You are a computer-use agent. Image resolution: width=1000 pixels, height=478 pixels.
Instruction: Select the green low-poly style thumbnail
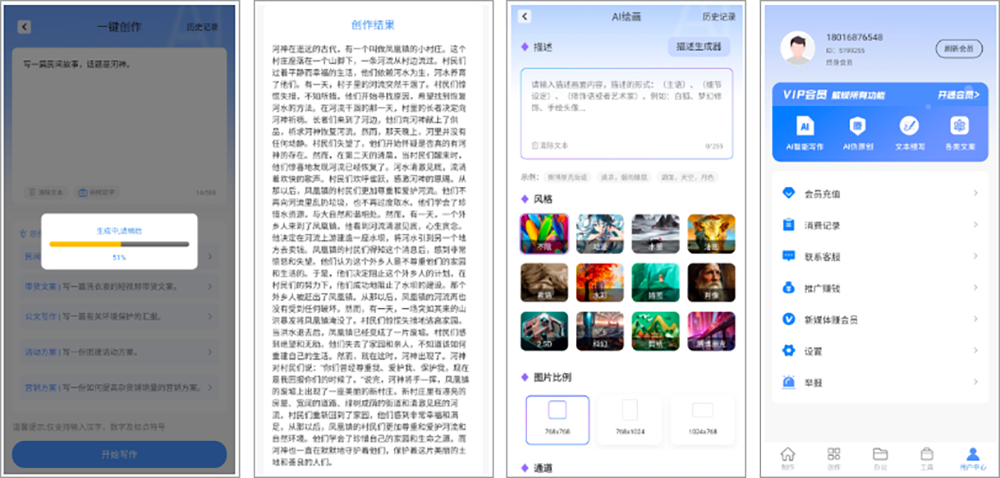(x=656, y=282)
